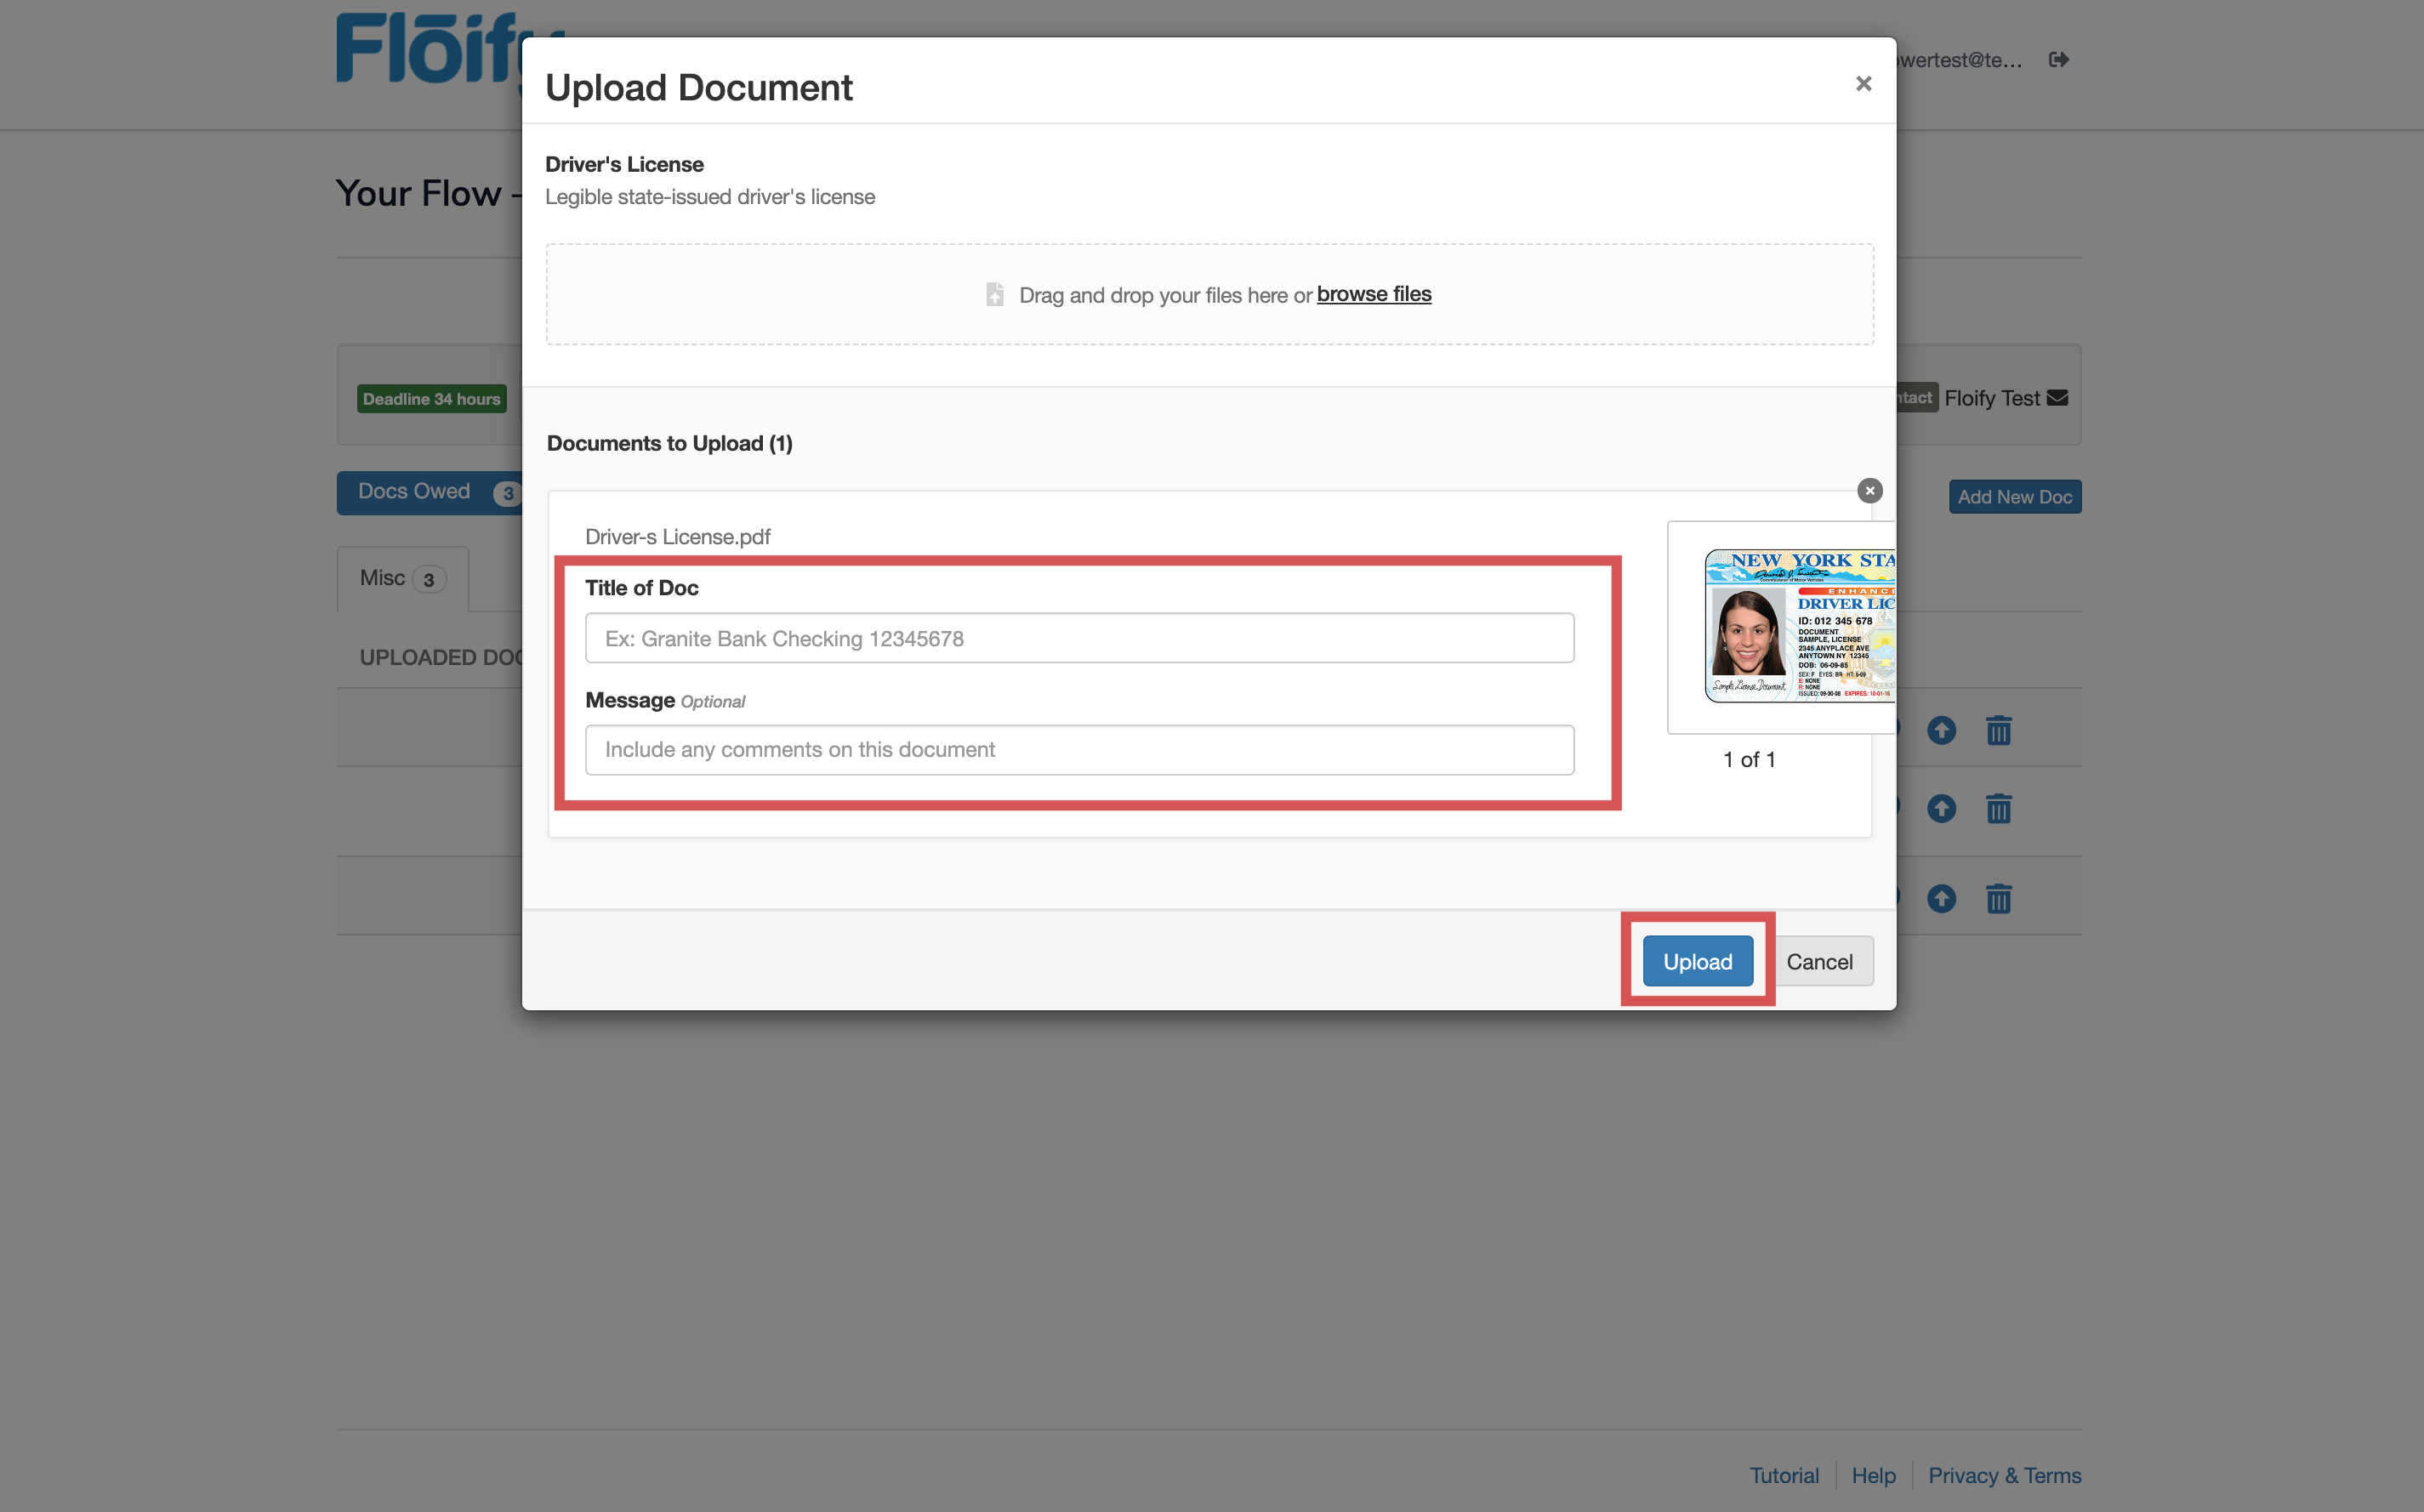Open the Tutorial footer link
The width and height of the screenshot is (2424, 1512).
coord(1783,1476)
